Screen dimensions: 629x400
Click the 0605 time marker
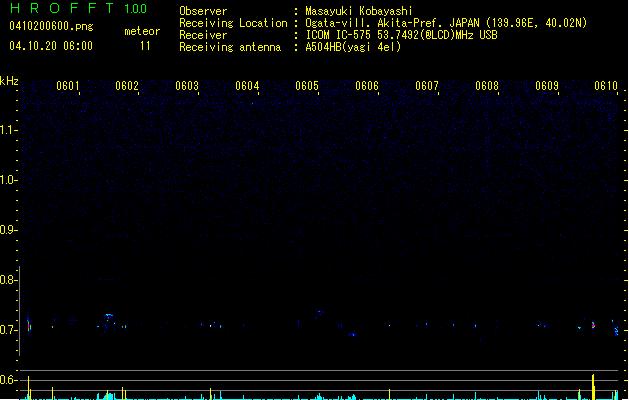point(307,86)
